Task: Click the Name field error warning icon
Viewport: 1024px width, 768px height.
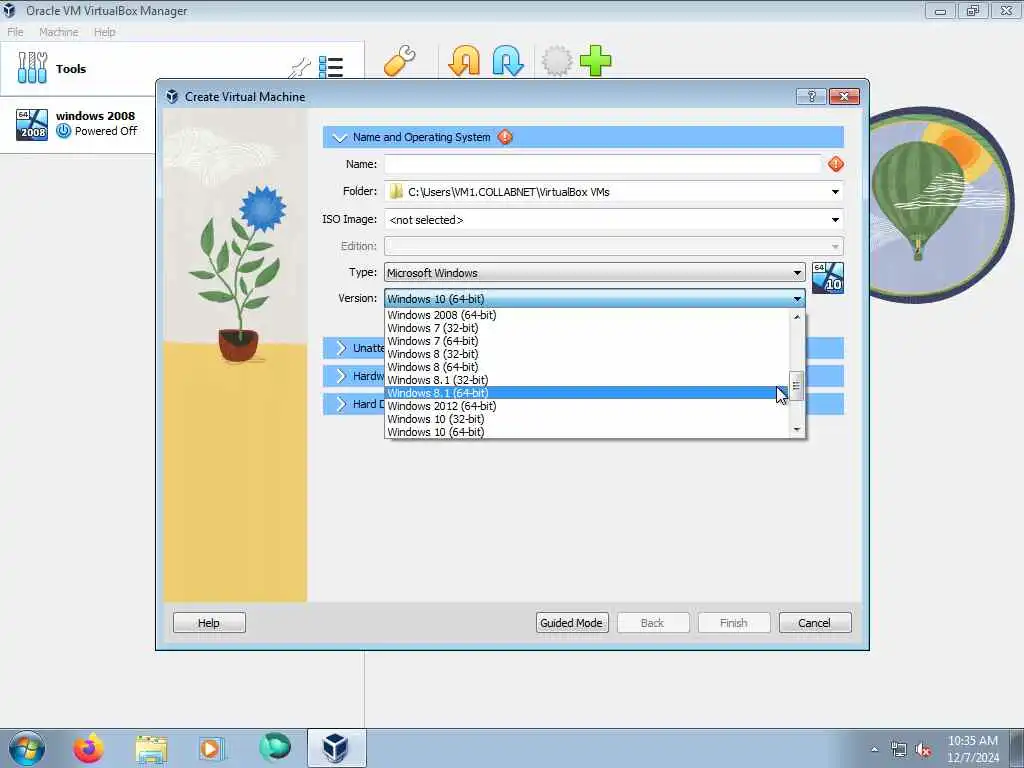Action: tap(835, 164)
